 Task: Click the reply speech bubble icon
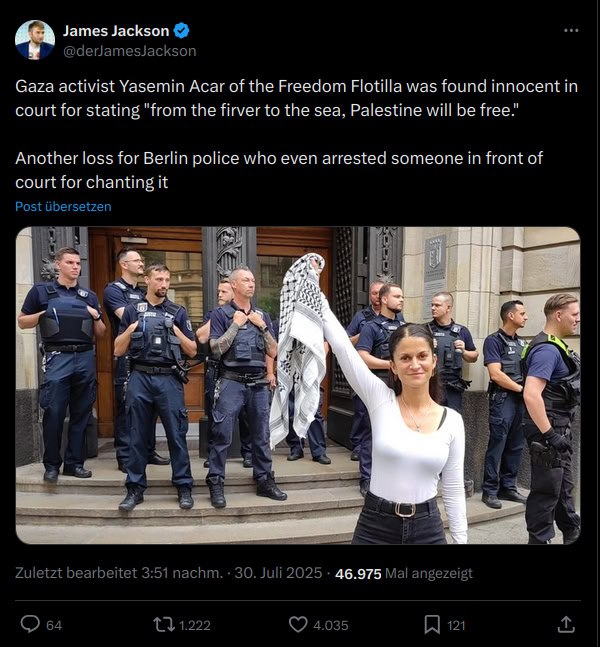[x=30, y=624]
